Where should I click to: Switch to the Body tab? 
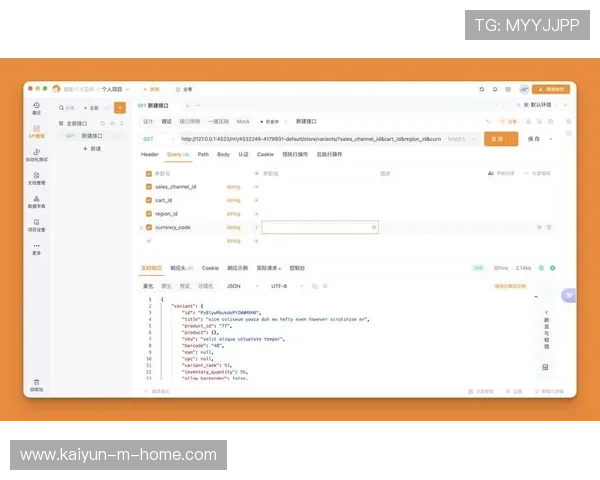pyautogui.click(x=223, y=155)
